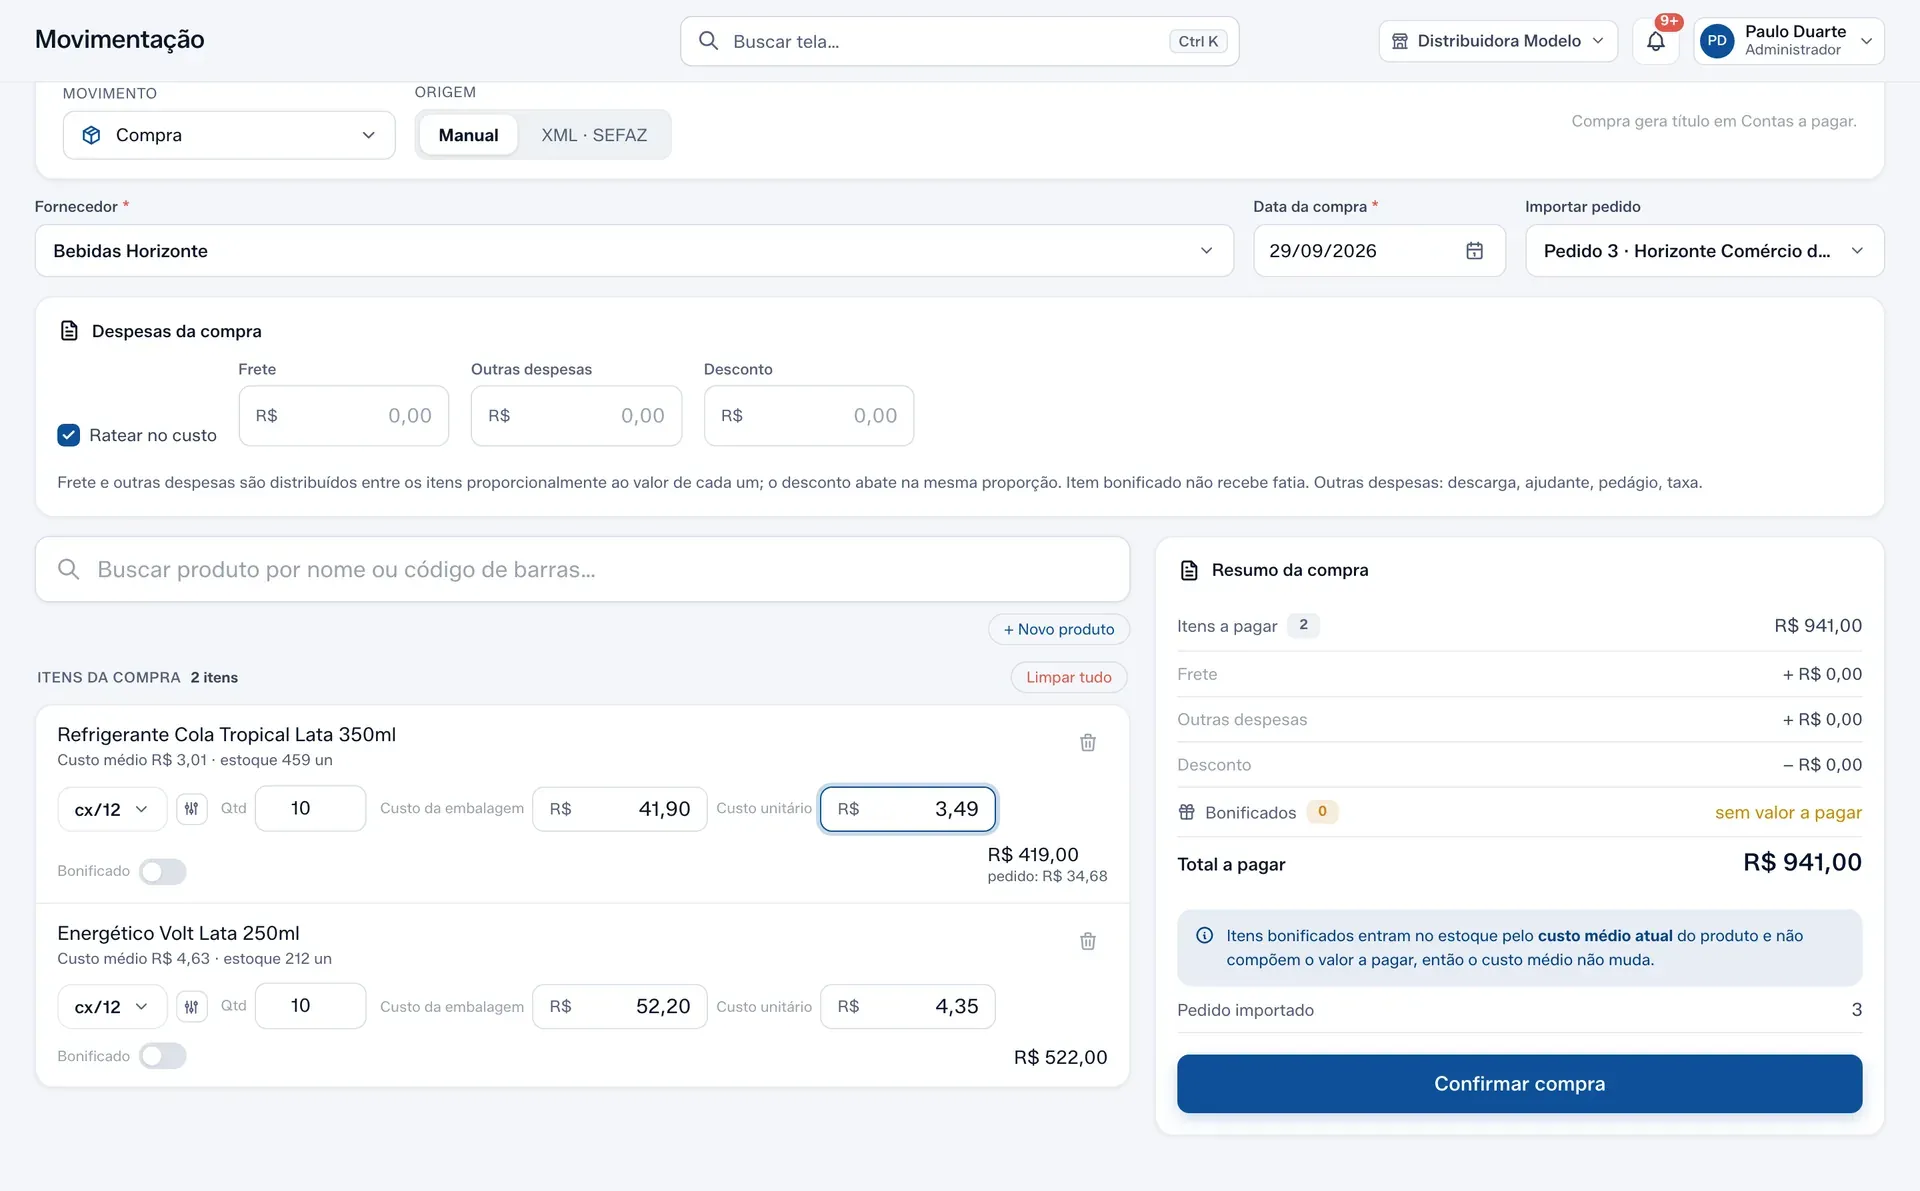Viewport: 1920px width, 1191px height.
Task: Click the Desconto value field
Action: point(809,416)
